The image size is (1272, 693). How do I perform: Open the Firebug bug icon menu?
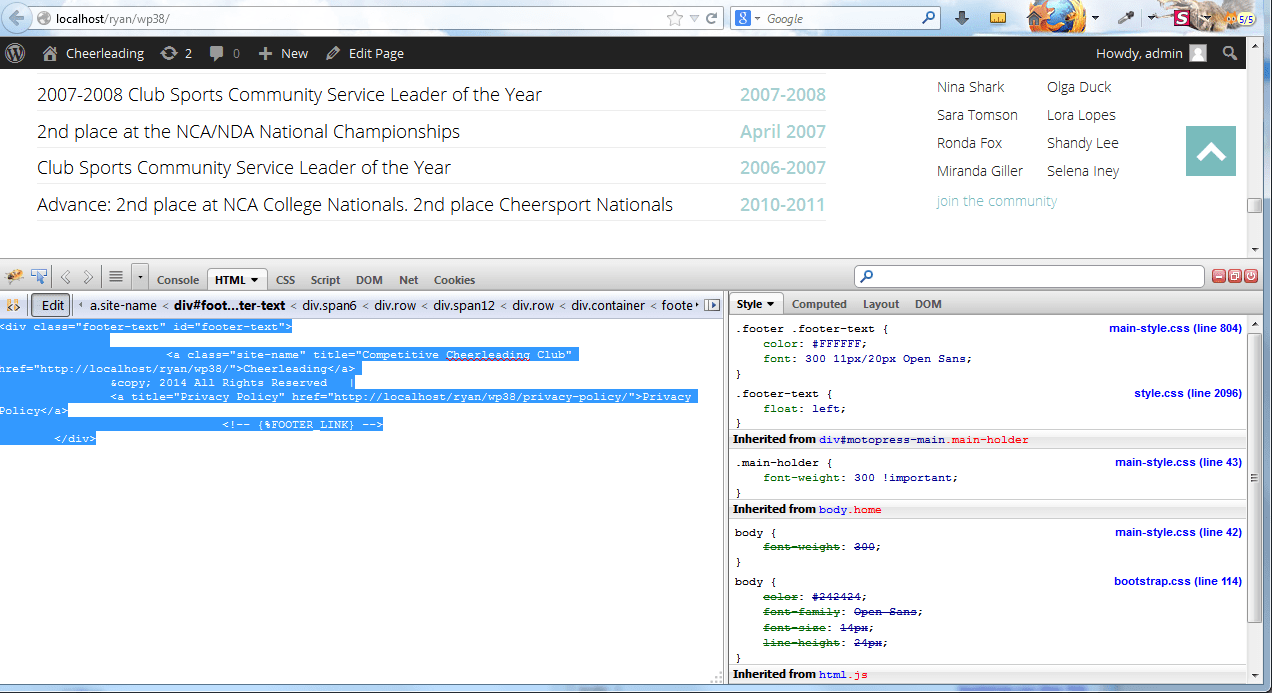coord(14,276)
